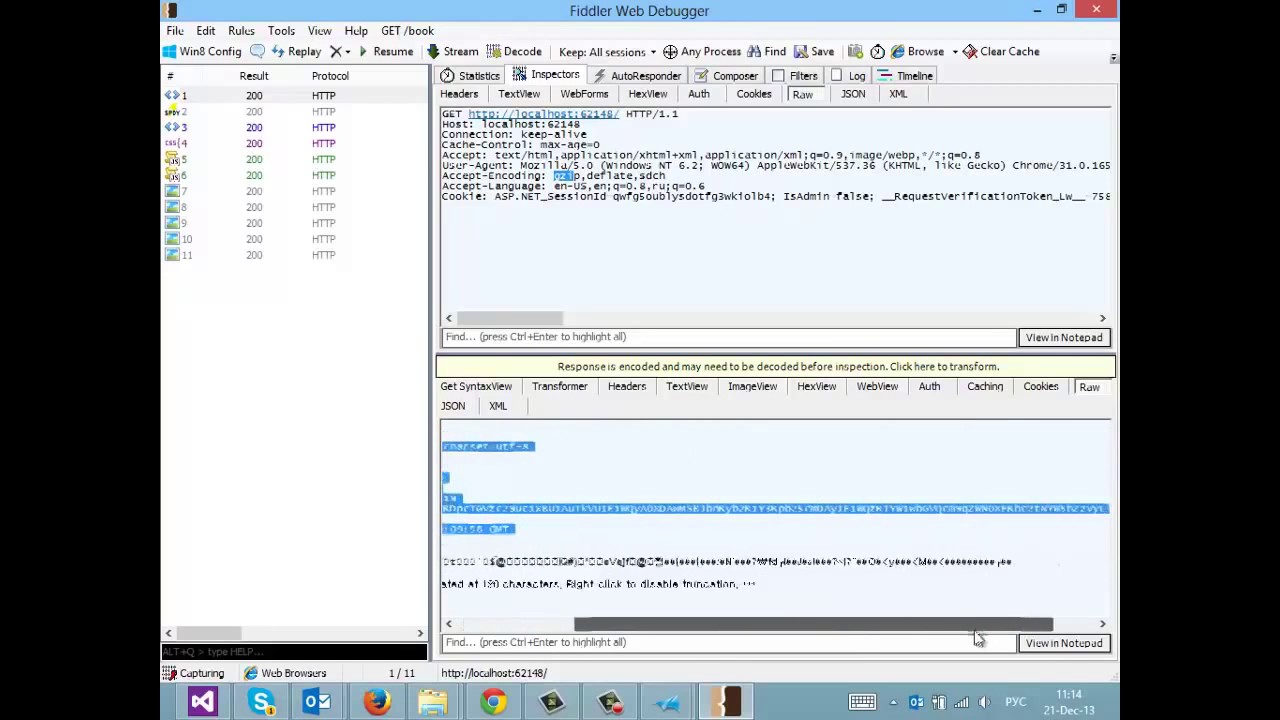Switch to the Inspectors tab
This screenshot has height=720, width=1280.
[546, 75]
